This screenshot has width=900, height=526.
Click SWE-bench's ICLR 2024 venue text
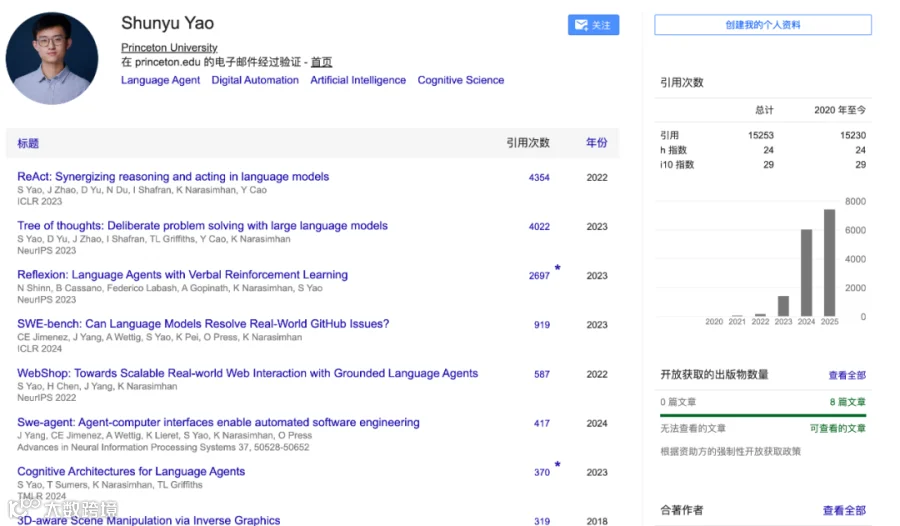click(40, 349)
